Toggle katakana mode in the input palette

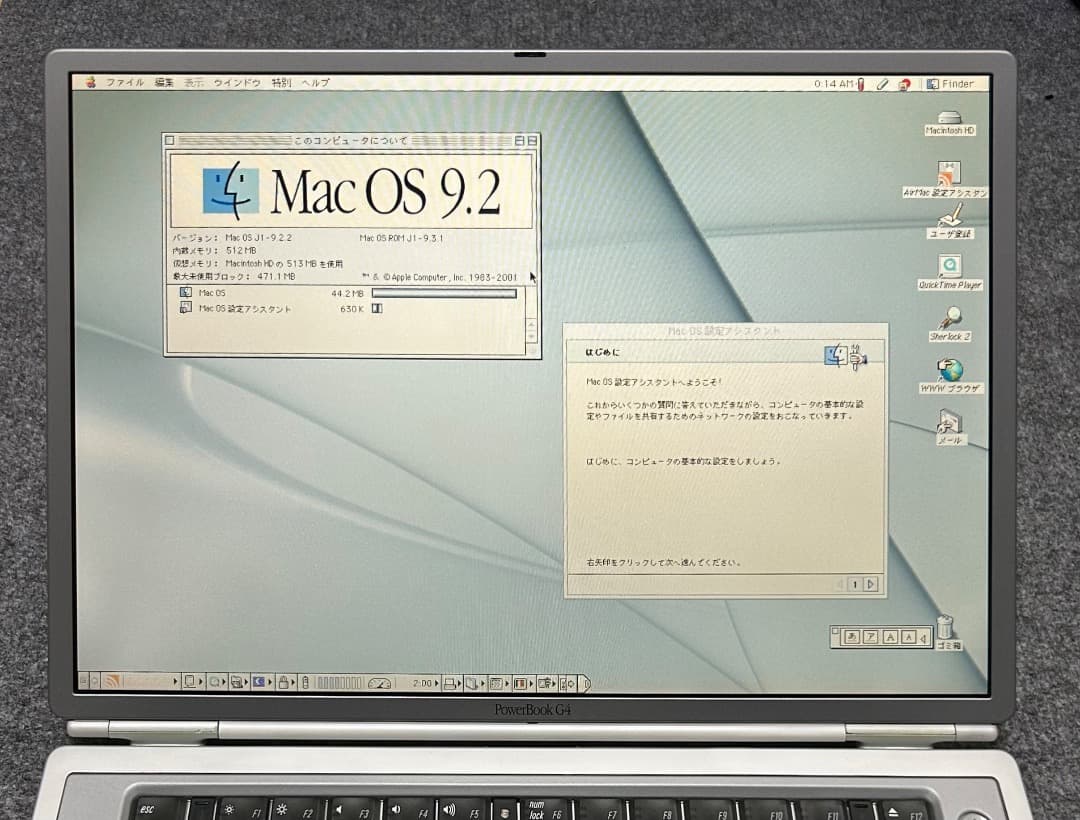pyautogui.click(x=870, y=635)
